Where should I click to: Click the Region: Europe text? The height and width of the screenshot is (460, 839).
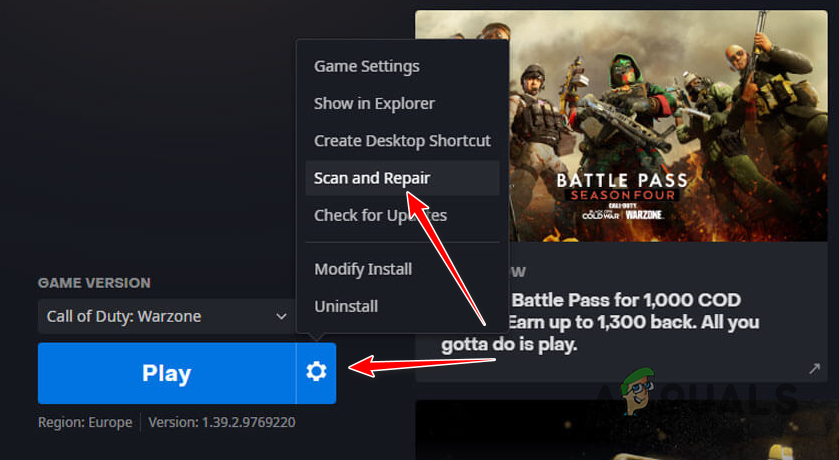point(85,423)
